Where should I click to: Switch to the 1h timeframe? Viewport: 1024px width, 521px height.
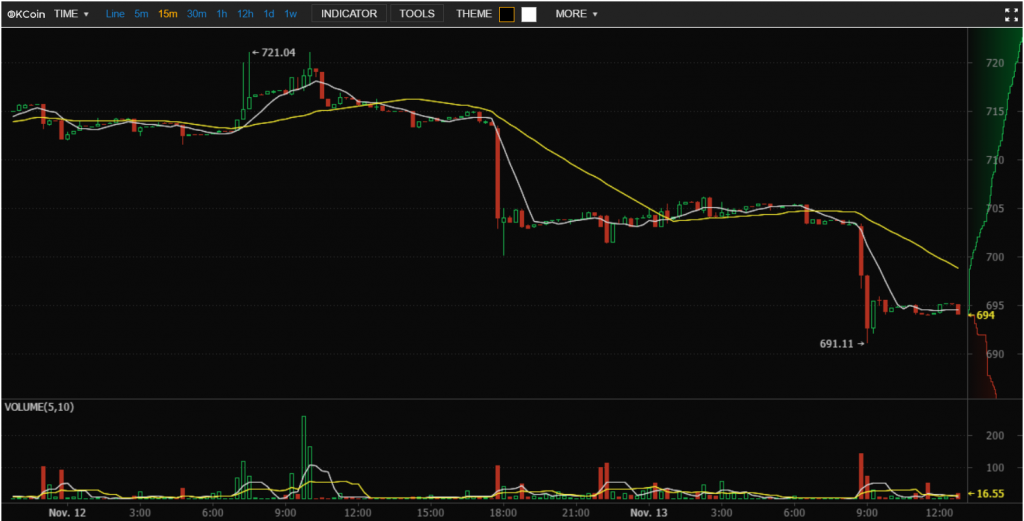click(222, 14)
